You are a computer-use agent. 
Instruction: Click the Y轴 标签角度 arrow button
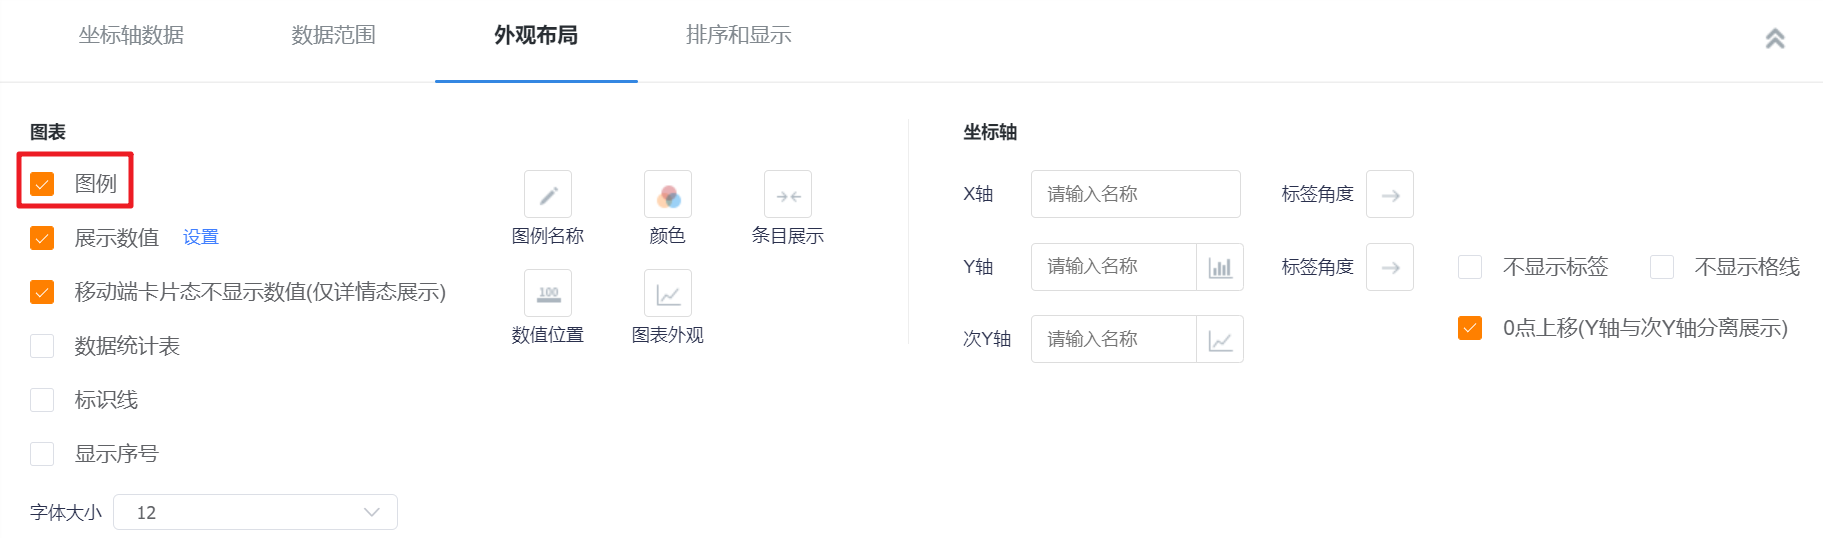(x=1390, y=267)
